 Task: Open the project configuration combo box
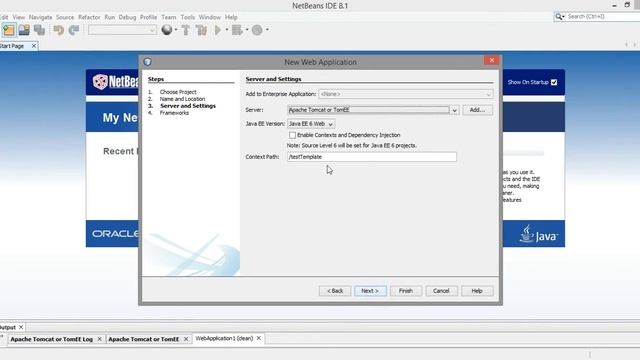point(122,30)
